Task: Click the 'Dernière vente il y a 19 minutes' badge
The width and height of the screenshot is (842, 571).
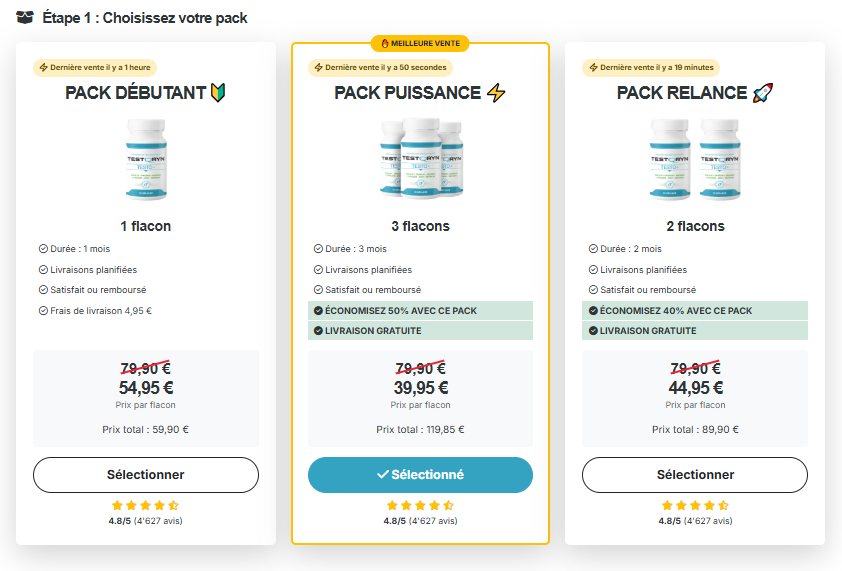Action: pos(651,68)
